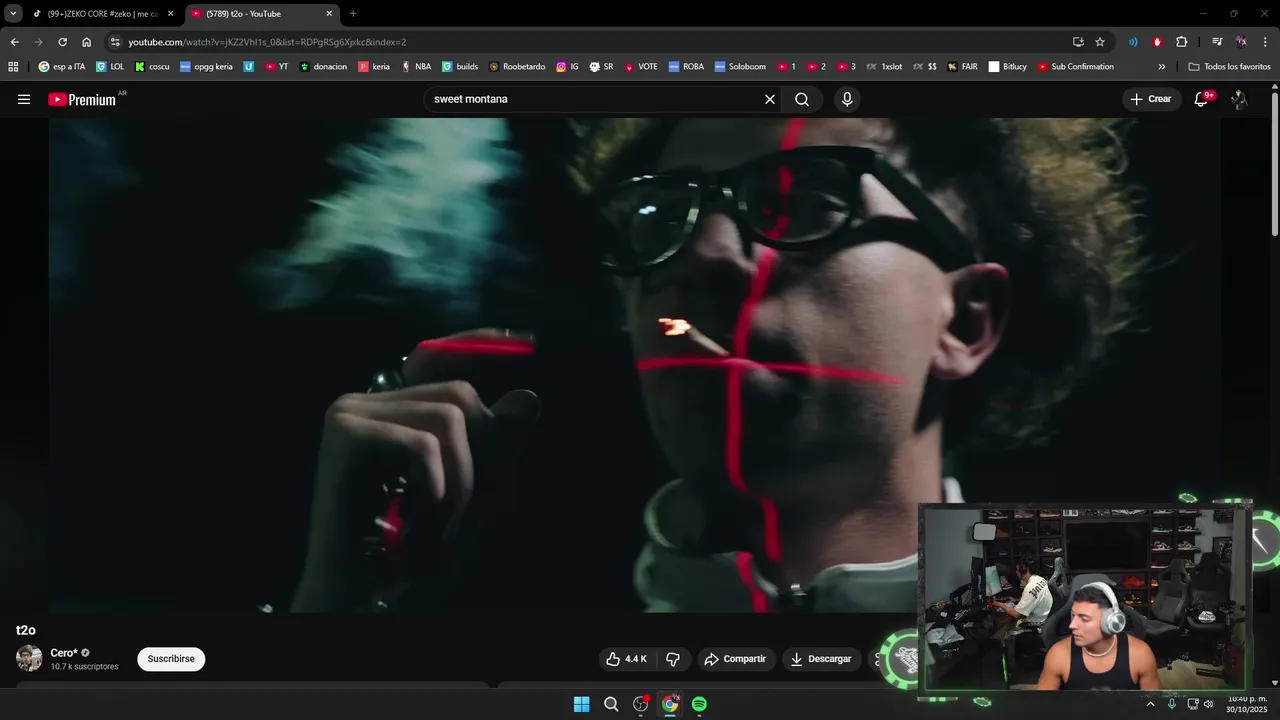Open the tab search dropdown arrow
Viewport: 1280px width, 720px height.
tap(13, 14)
